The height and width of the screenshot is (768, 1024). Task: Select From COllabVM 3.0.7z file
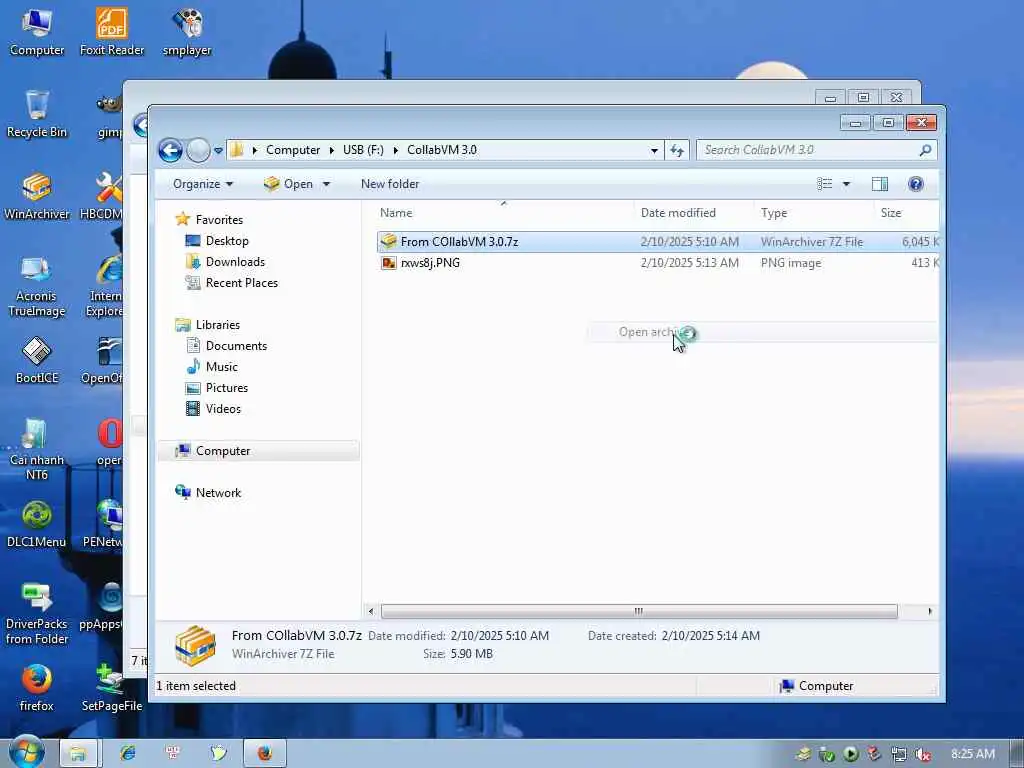(658, 242)
